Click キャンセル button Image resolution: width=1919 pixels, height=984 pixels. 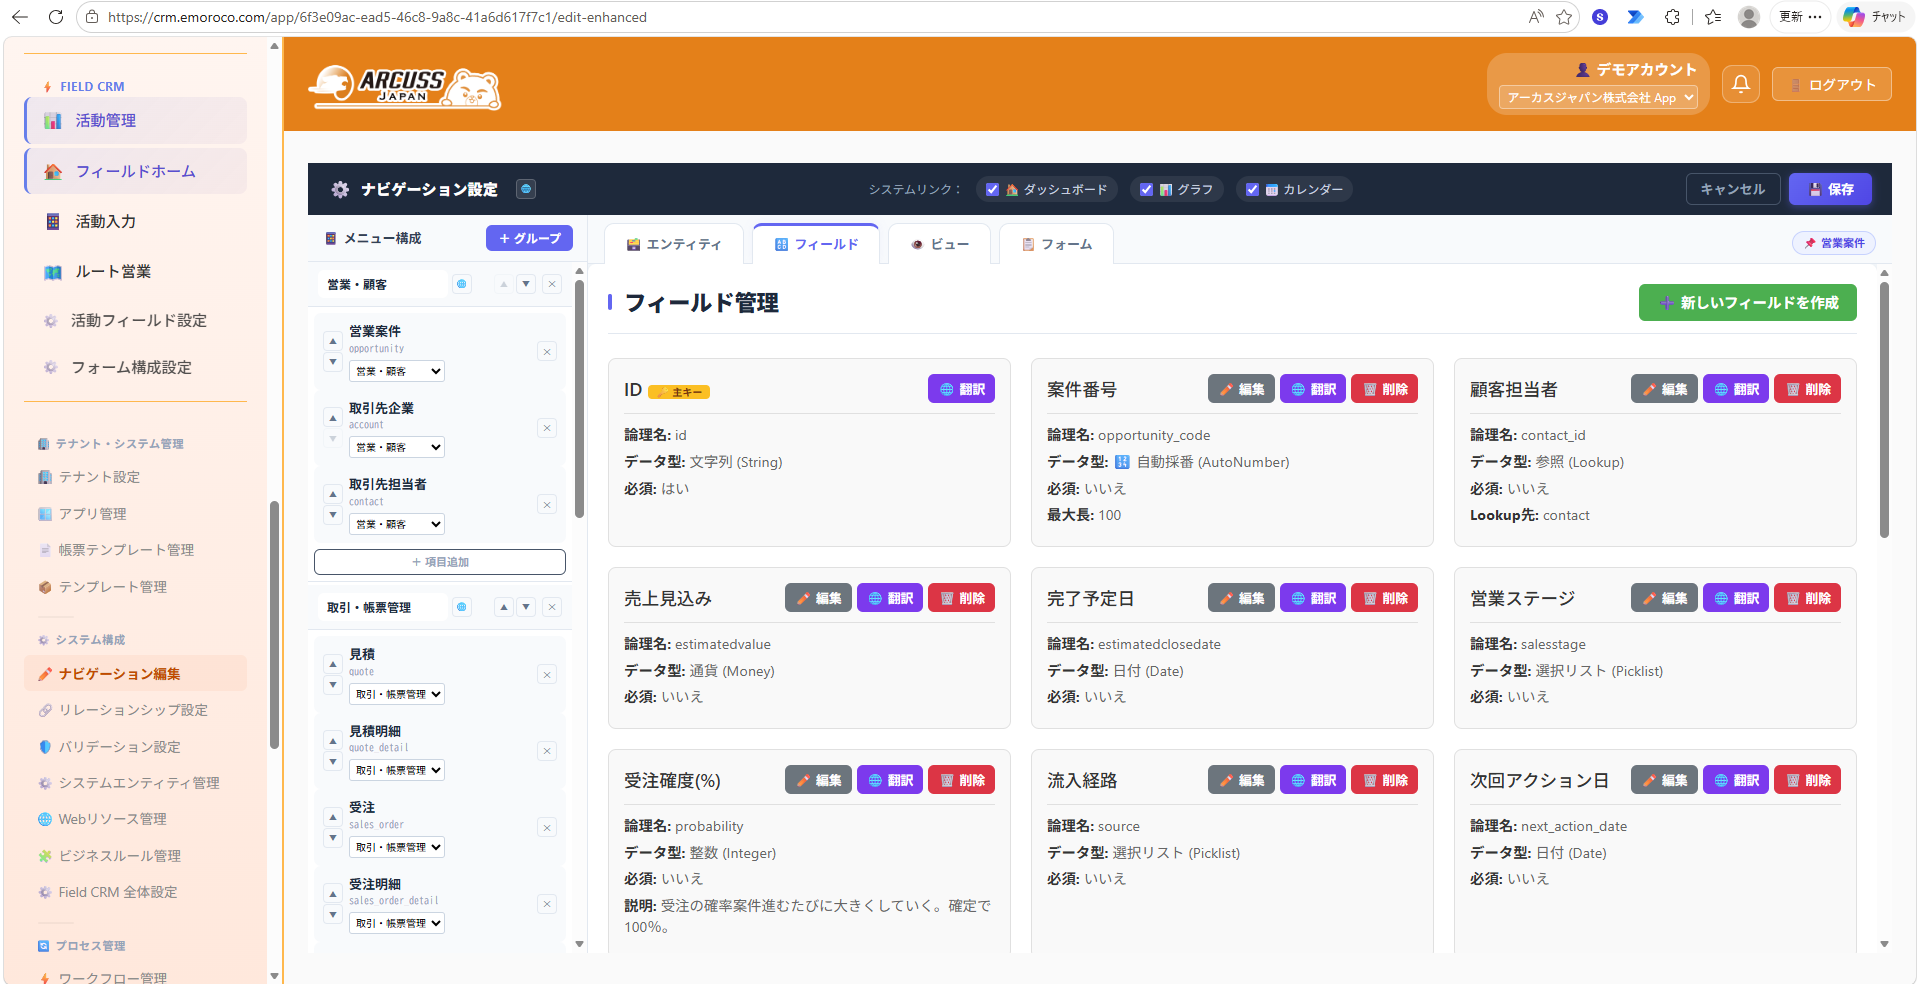pos(1733,189)
